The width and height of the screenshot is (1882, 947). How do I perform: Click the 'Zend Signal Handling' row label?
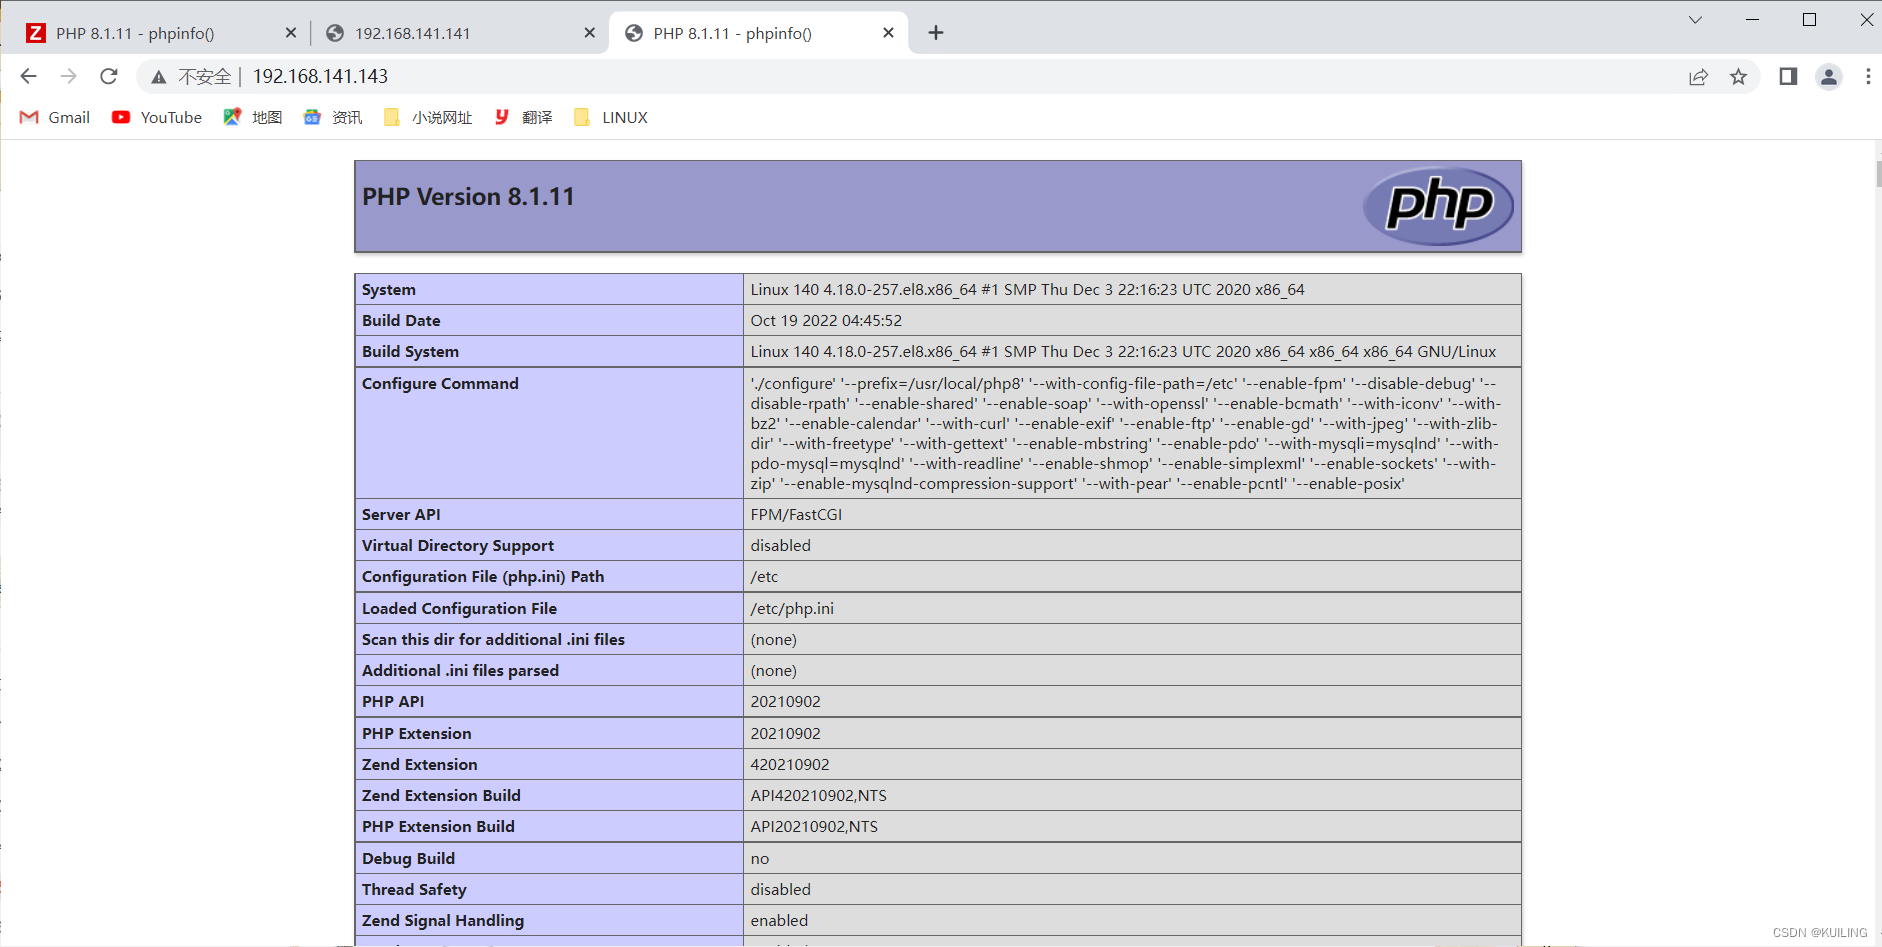pyautogui.click(x=443, y=921)
